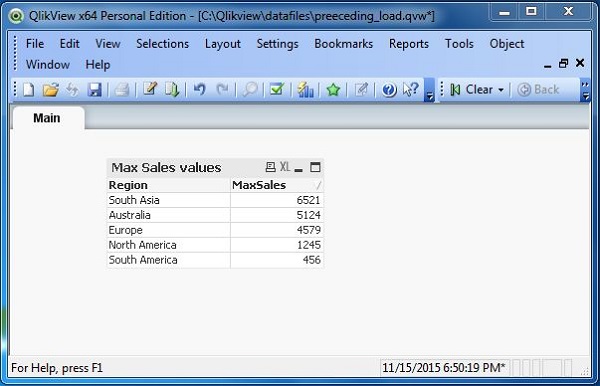600x386 pixels.
Task: Open the Reports menu
Action: pos(409,44)
